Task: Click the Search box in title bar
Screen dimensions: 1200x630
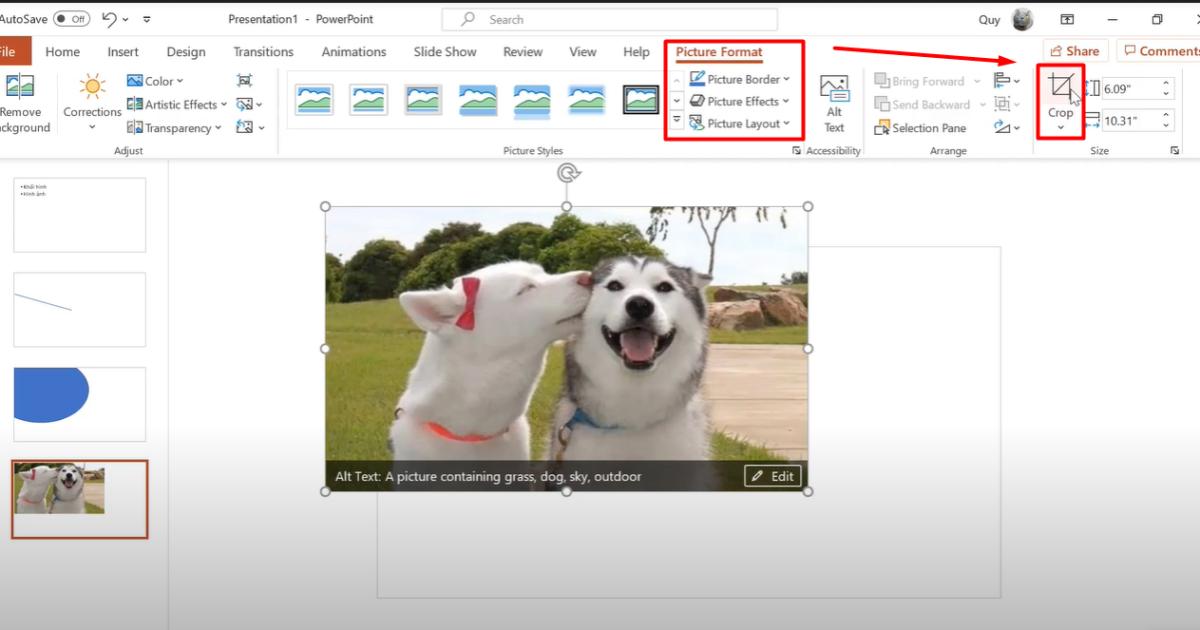Action: coord(610,19)
